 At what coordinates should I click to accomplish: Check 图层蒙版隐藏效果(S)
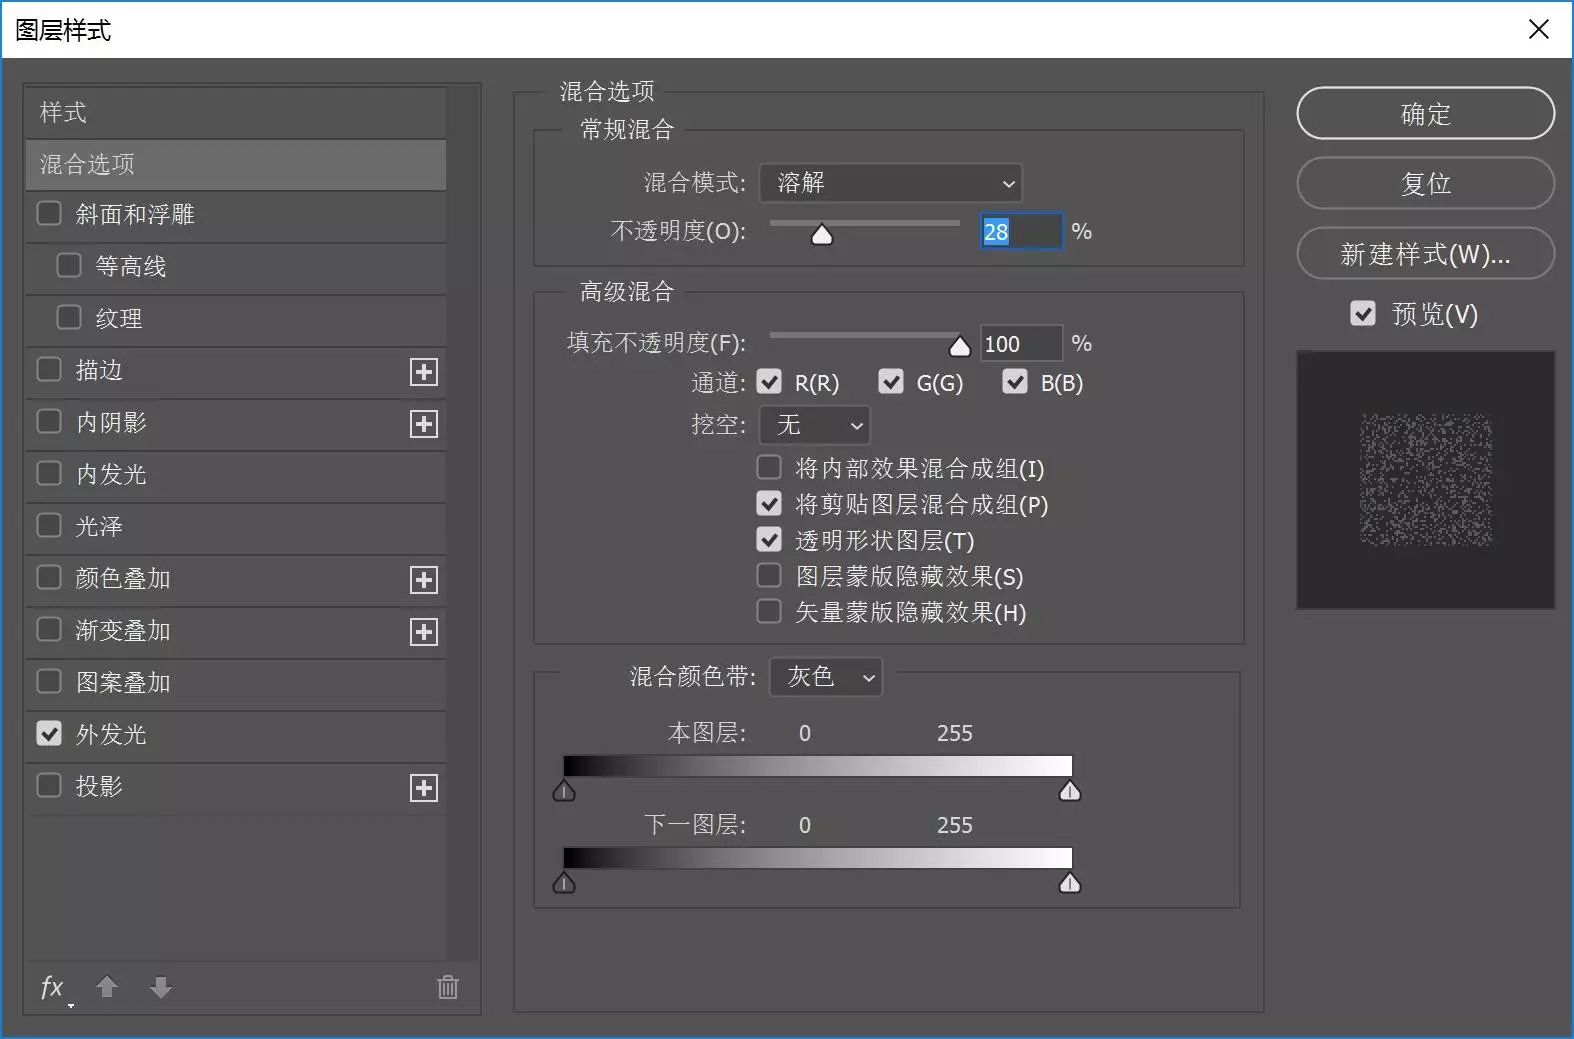(x=769, y=575)
